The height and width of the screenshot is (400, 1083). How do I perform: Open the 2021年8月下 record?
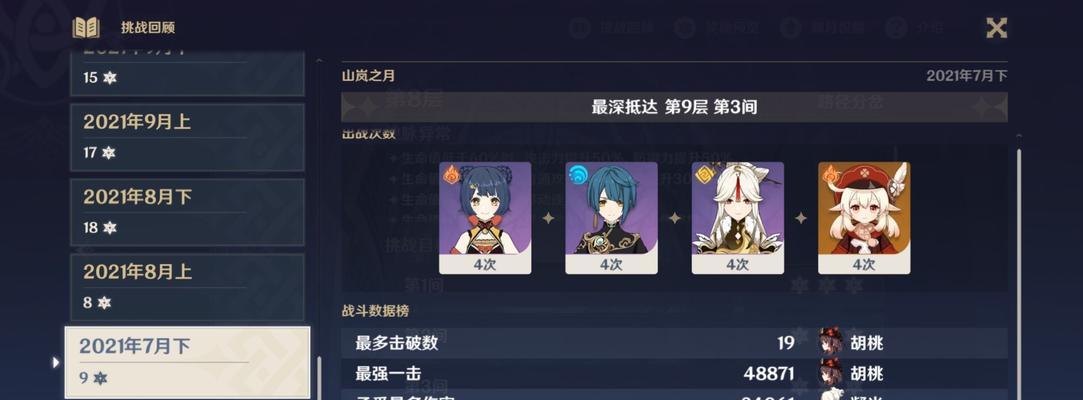[x=187, y=212]
